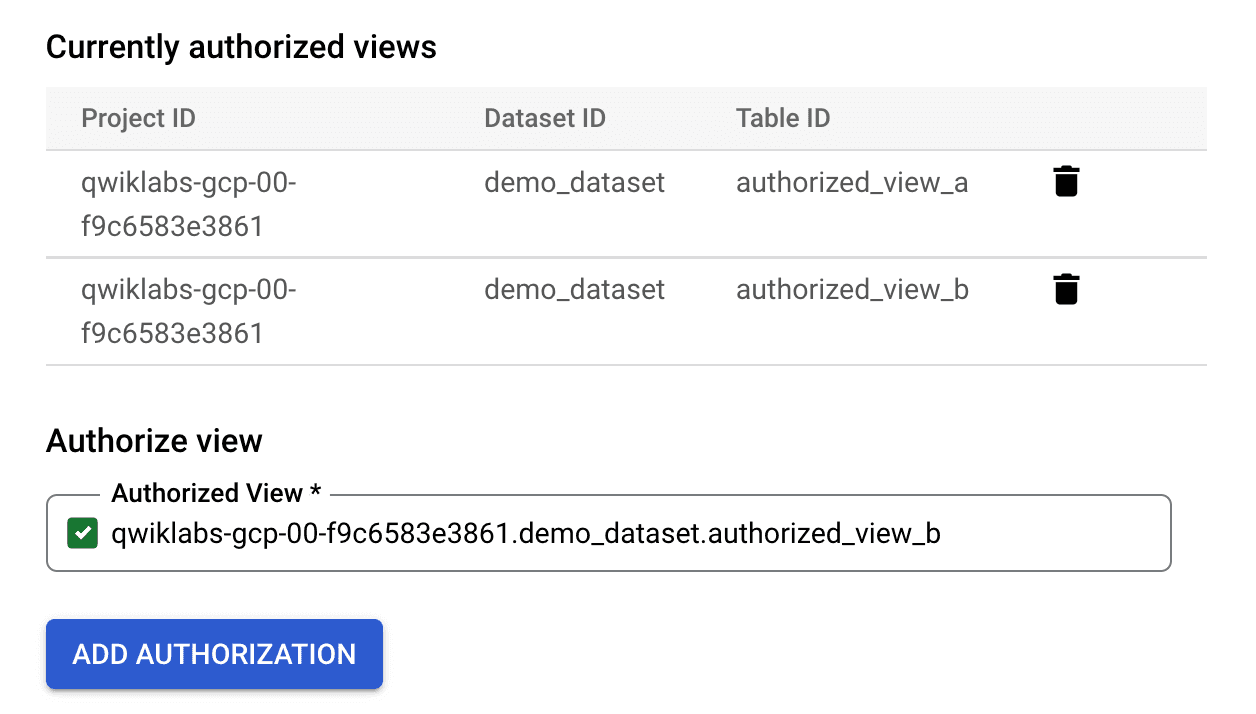Click project ID in the authorized_view_a row
The image size is (1256, 714).
(x=189, y=204)
